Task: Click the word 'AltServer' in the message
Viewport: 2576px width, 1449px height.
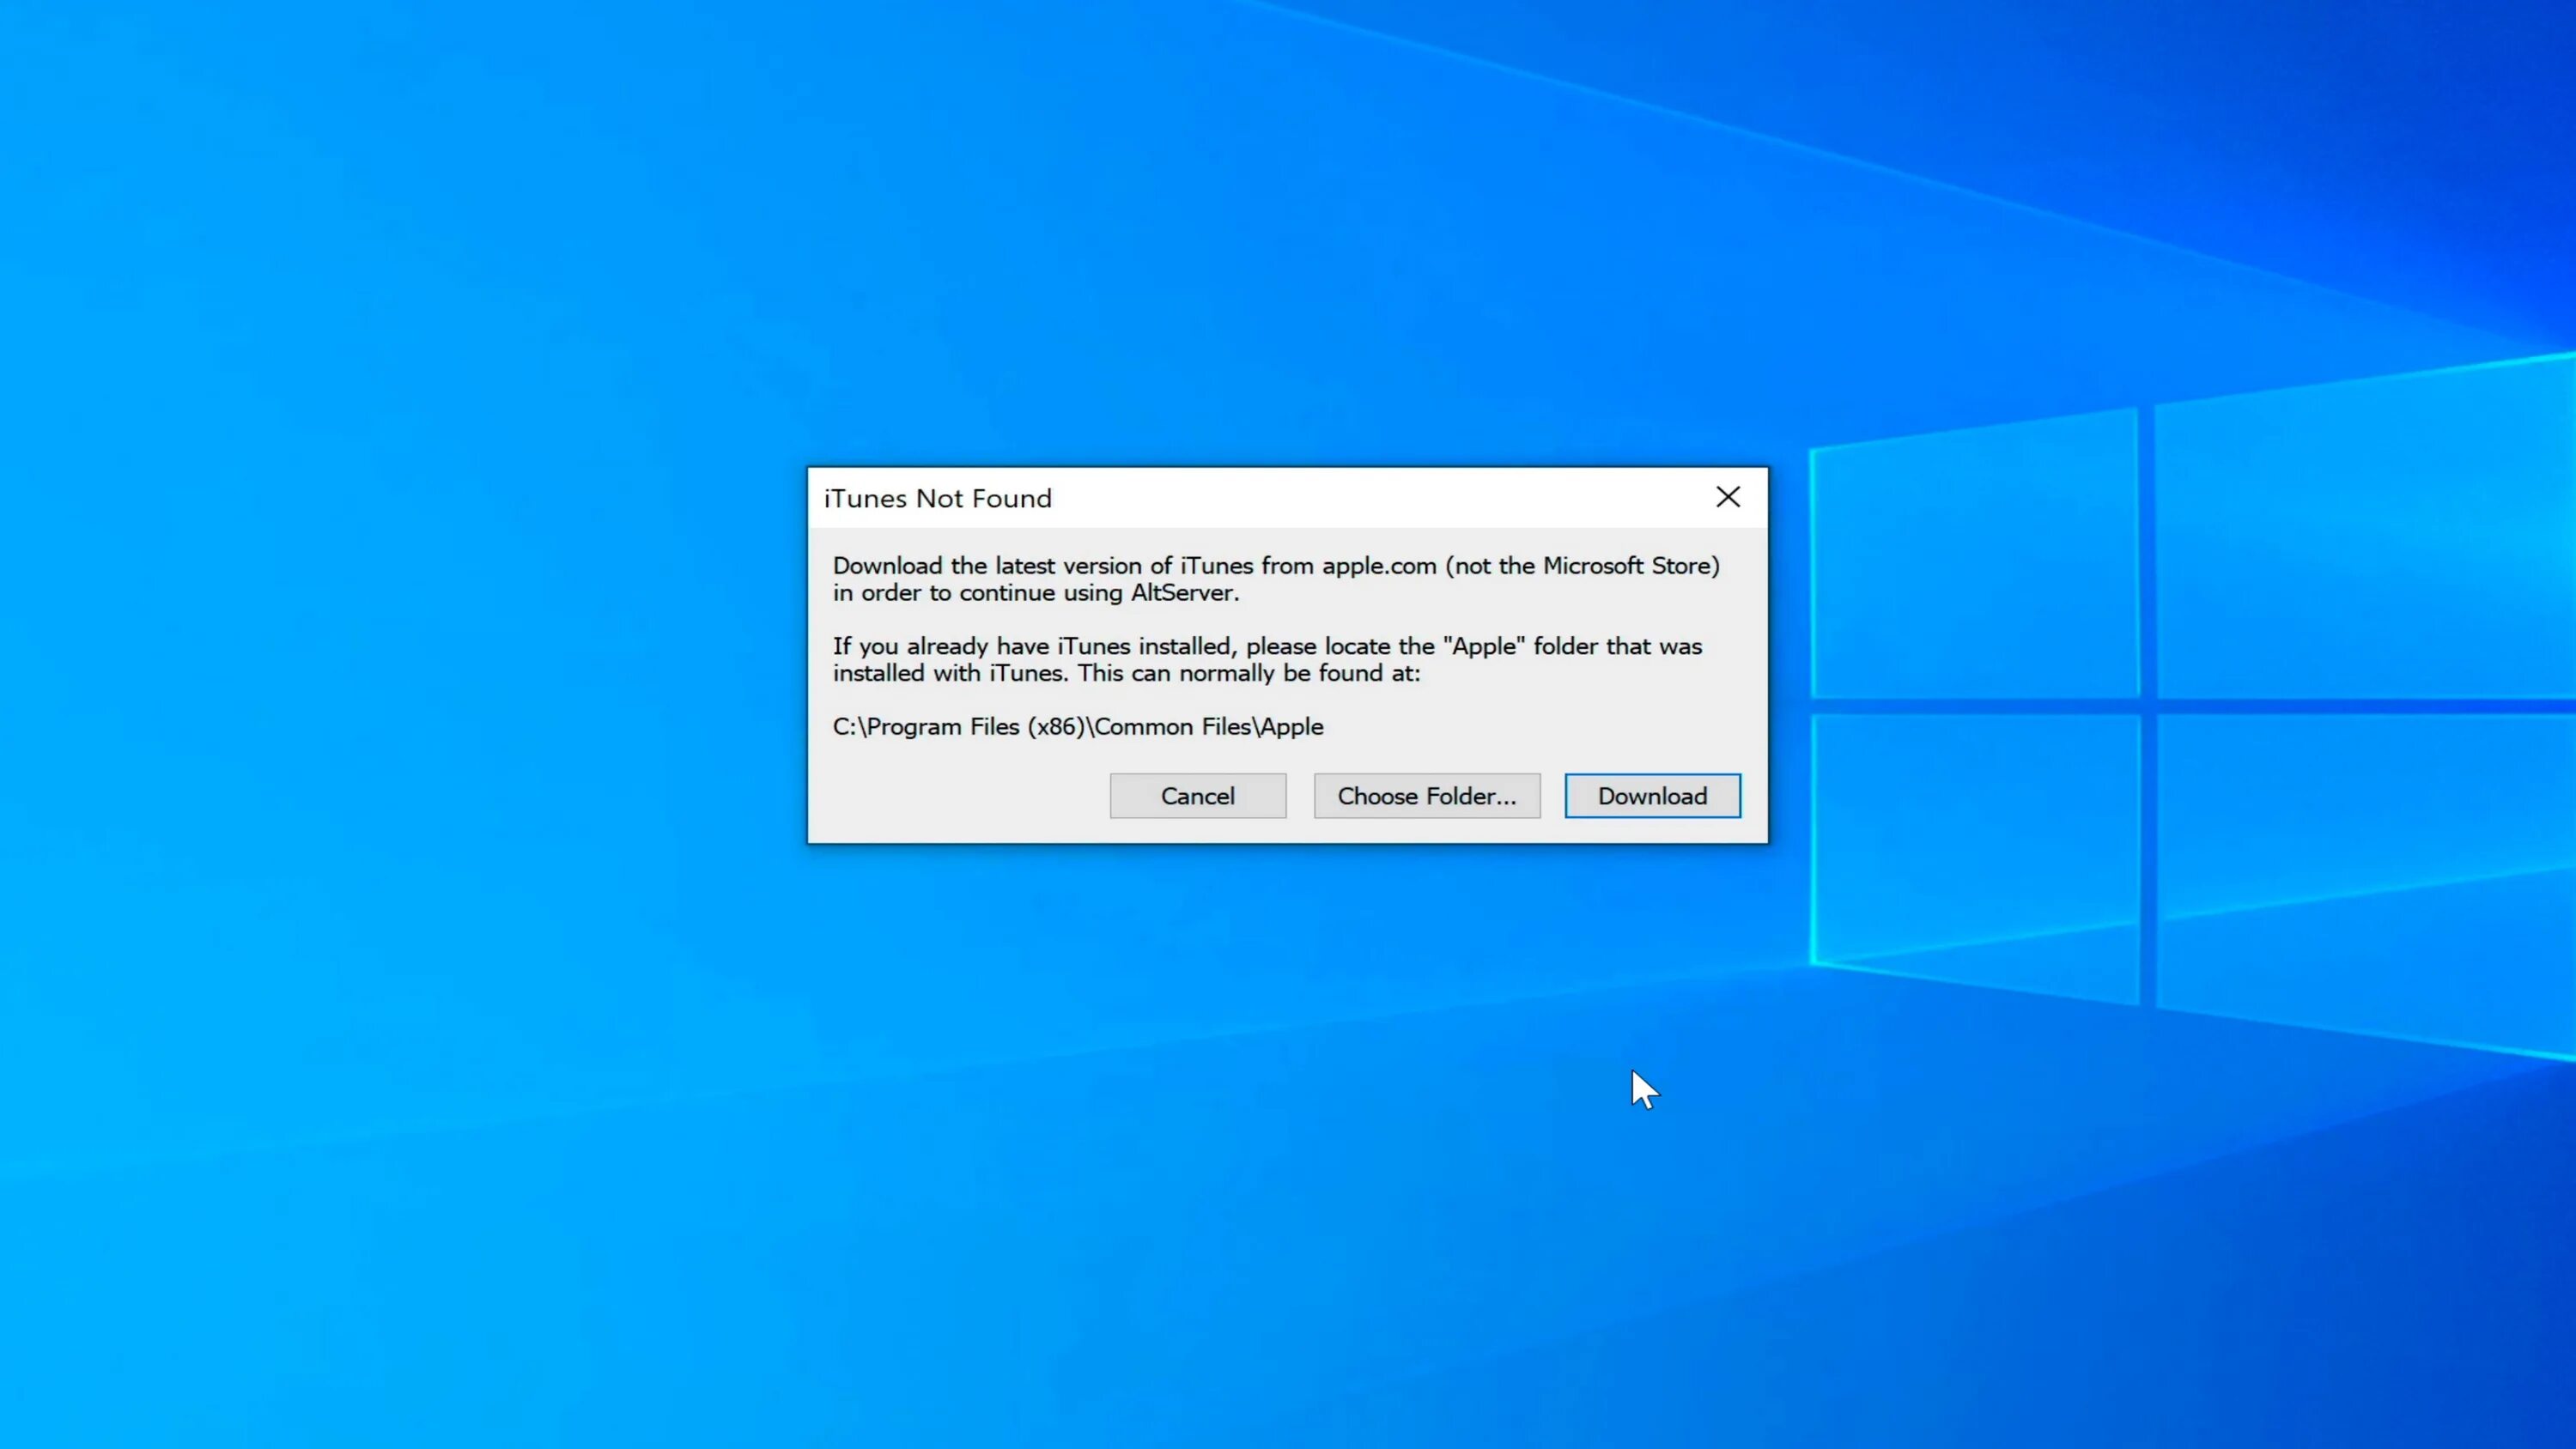Action: (x=1182, y=593)
